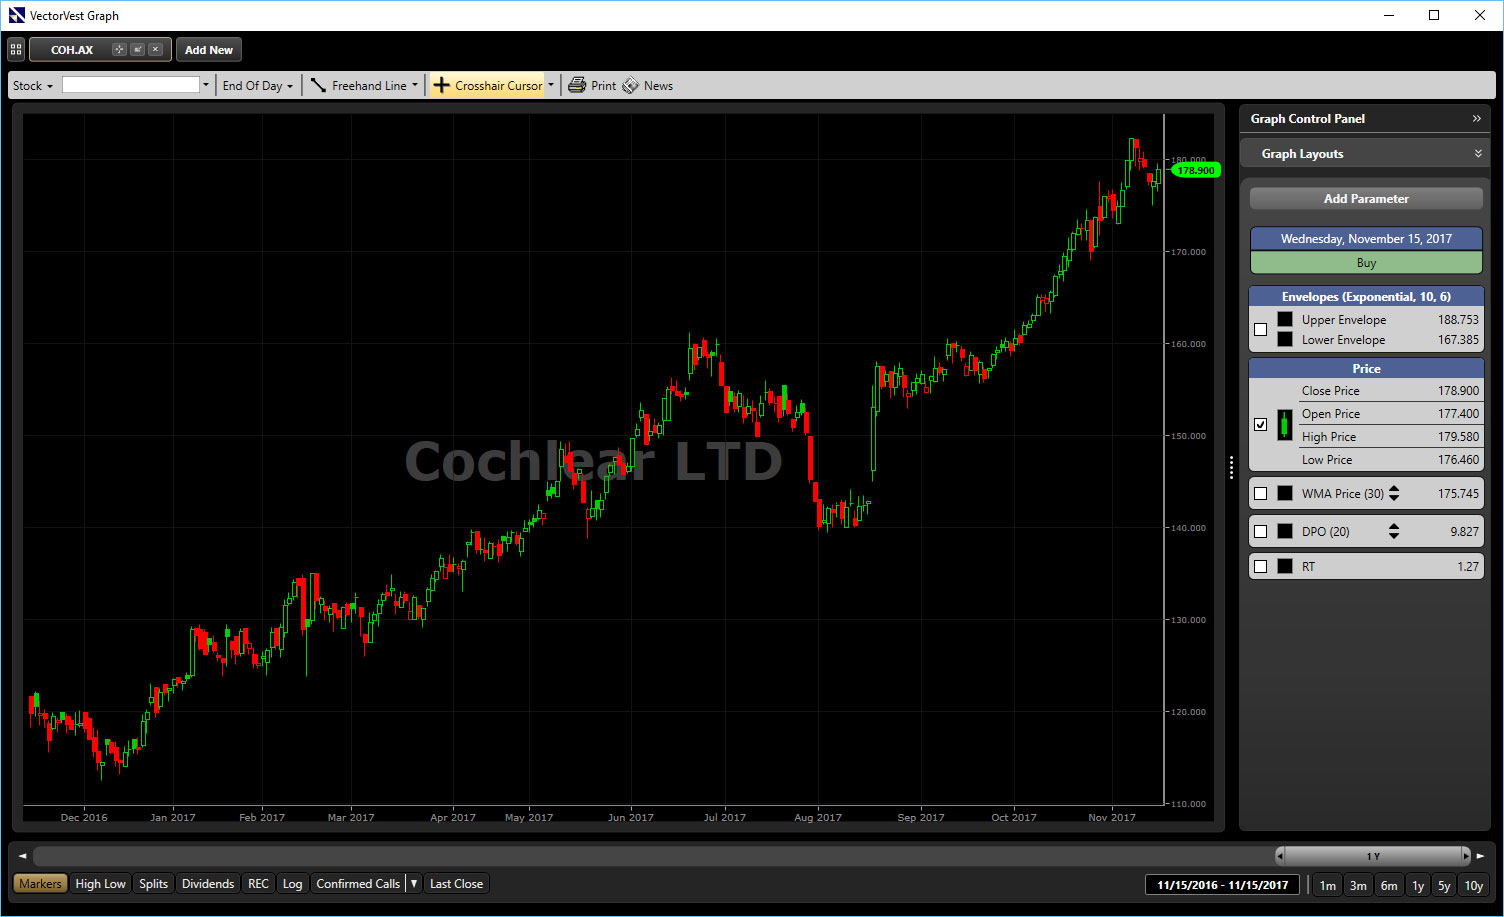1504x917 pixels.
Task: Adjust WMA Price (30) period stepper
Action: pos(1394,494)
